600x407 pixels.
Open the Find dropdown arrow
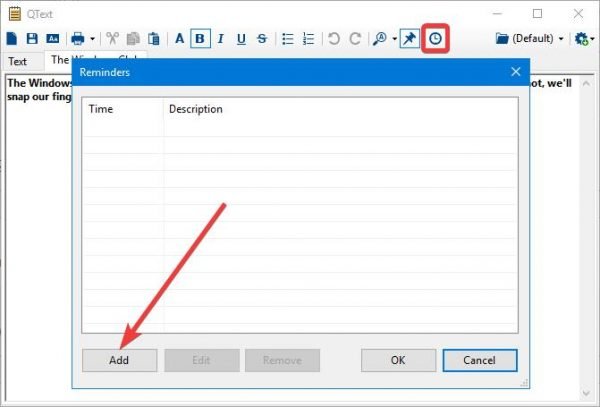pos(394,39)
